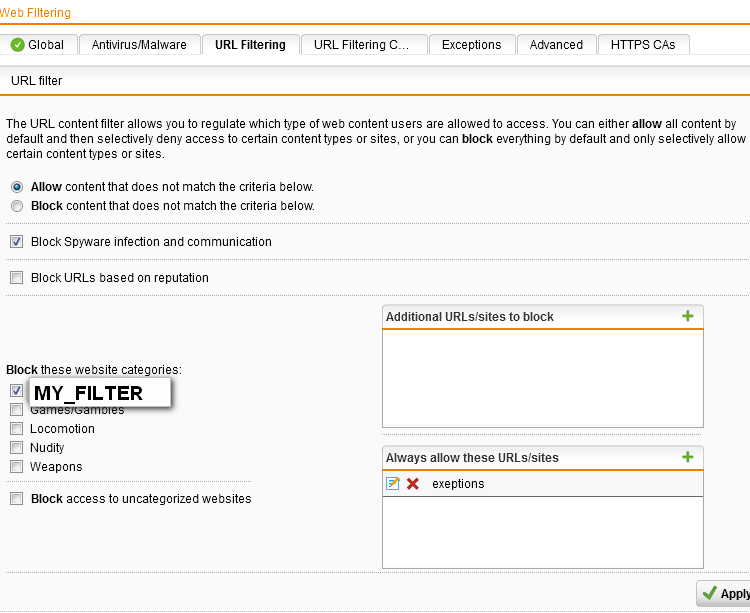Open the Advanced tab
Viewport: 750px width, 613px height.
[x=556, y=44]
